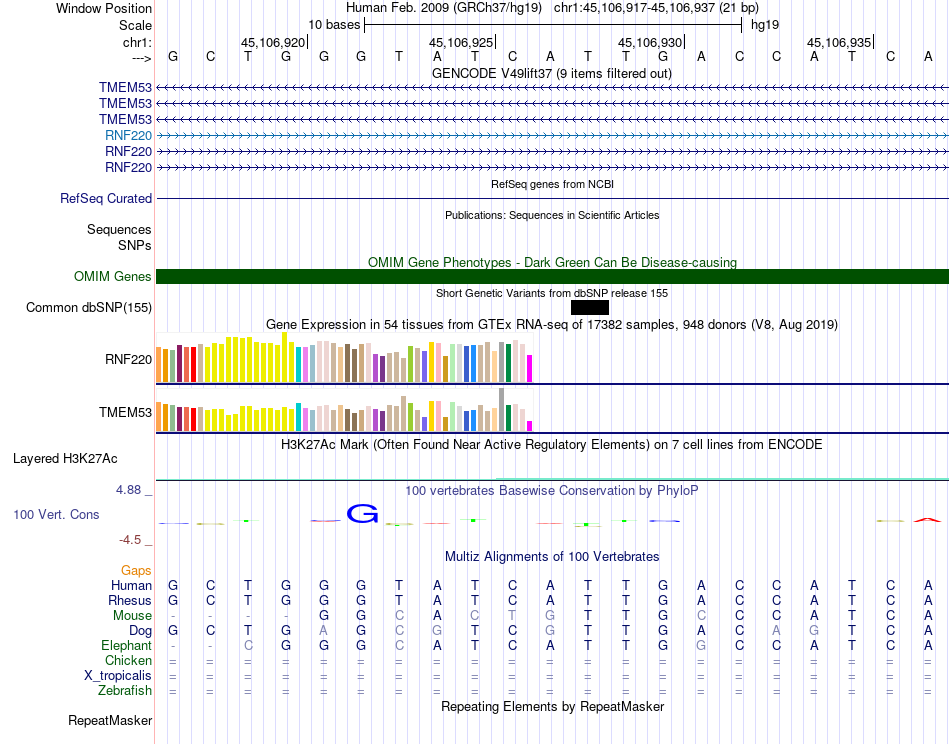This screenshot has width=950, height=744.
Task: Open the Common dbSNP(155) track label
Action: [x=89, y=308]
